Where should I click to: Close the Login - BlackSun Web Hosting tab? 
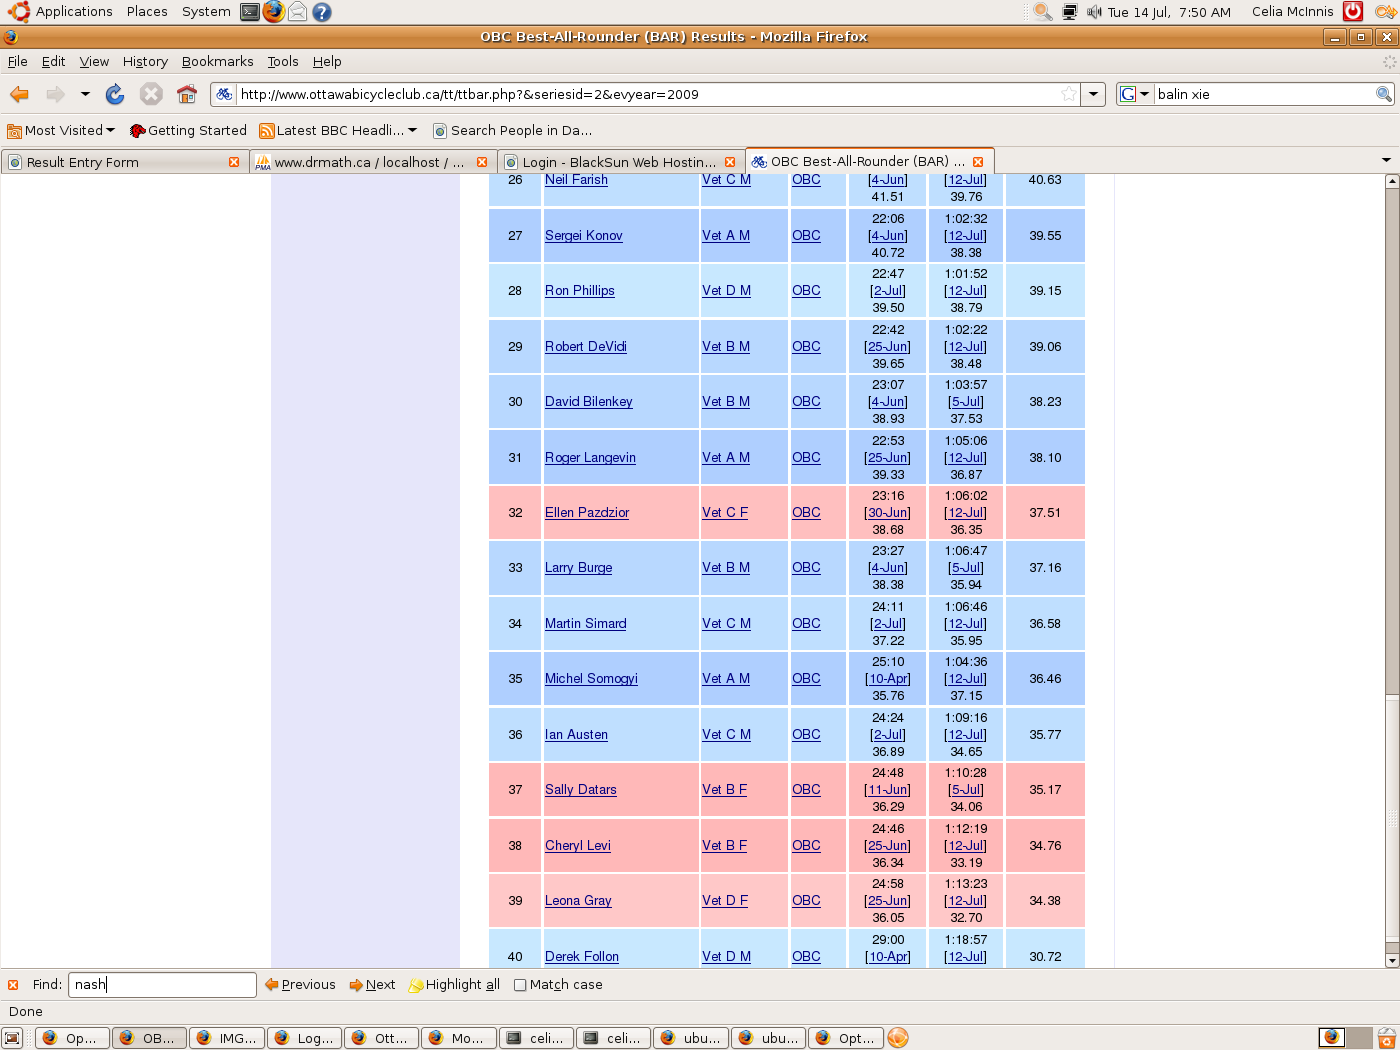(730, 162)
